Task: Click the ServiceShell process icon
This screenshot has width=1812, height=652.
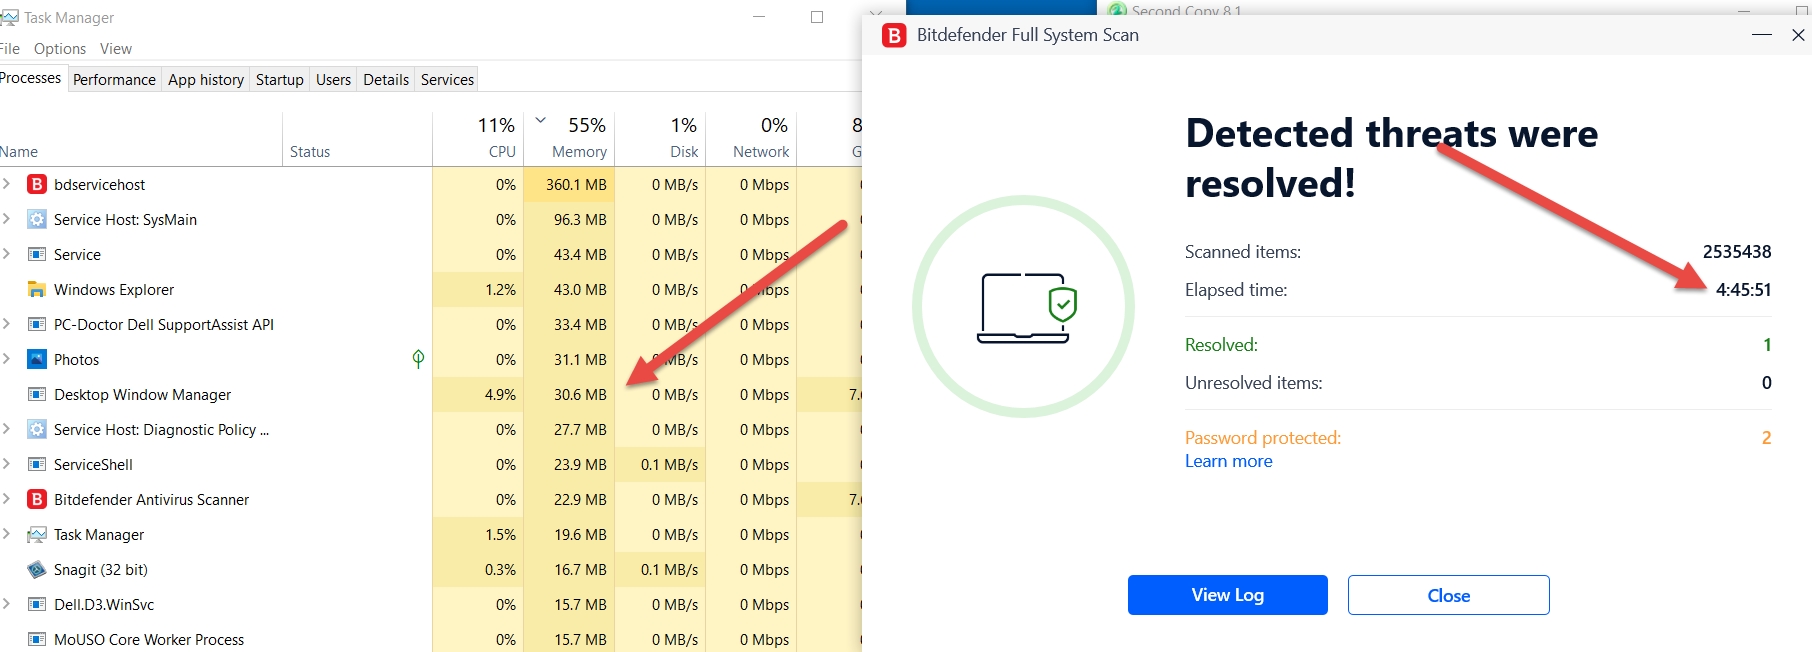Action: tap(37, 464)
